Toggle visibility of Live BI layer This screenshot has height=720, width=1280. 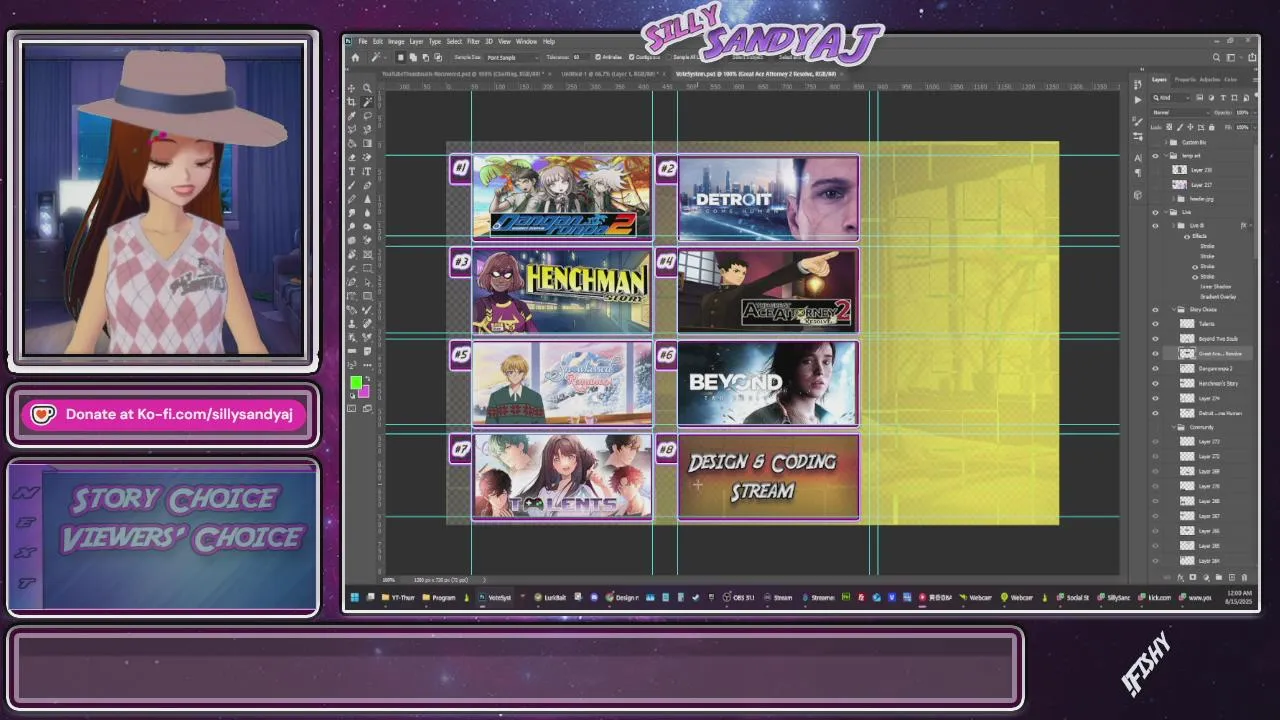tap(1156, 225)
